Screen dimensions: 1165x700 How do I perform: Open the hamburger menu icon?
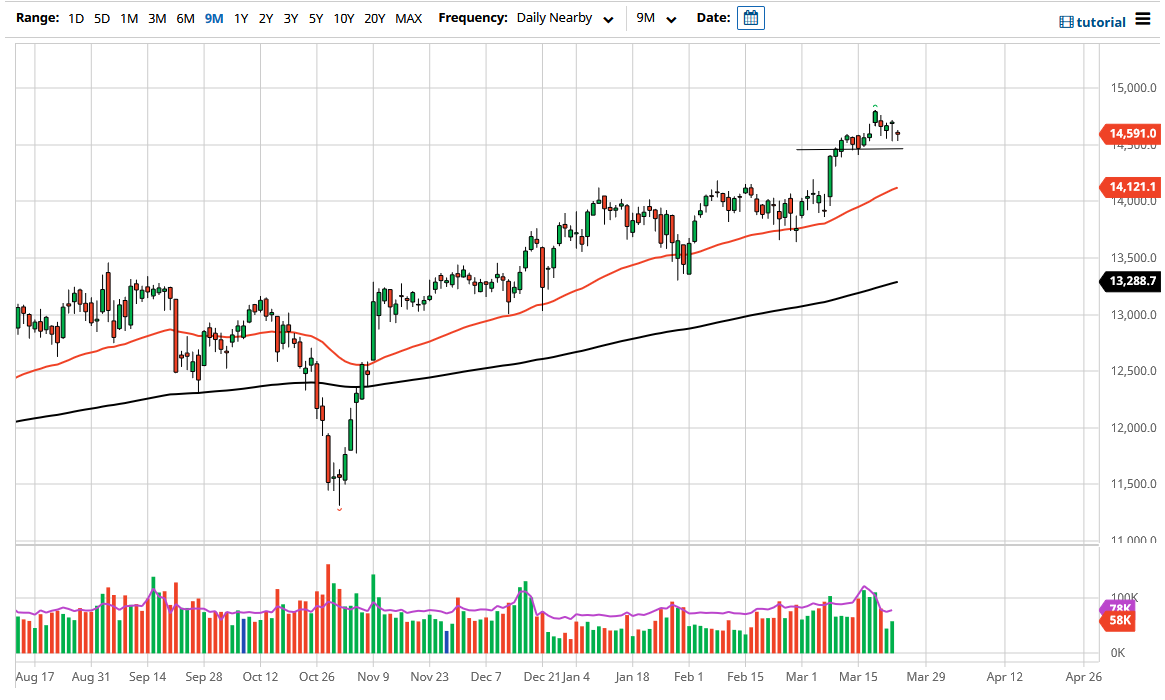pyautogui.click(x=1142, y=20)
